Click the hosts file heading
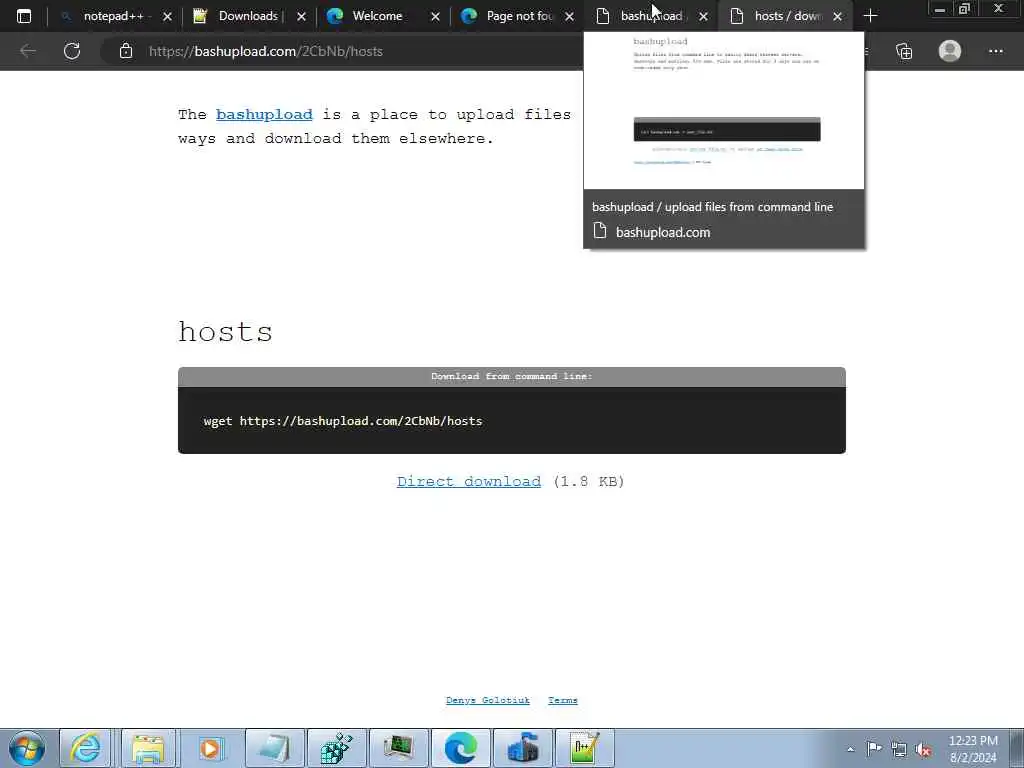Screen dimensions: 1024x768 [225, 332]
